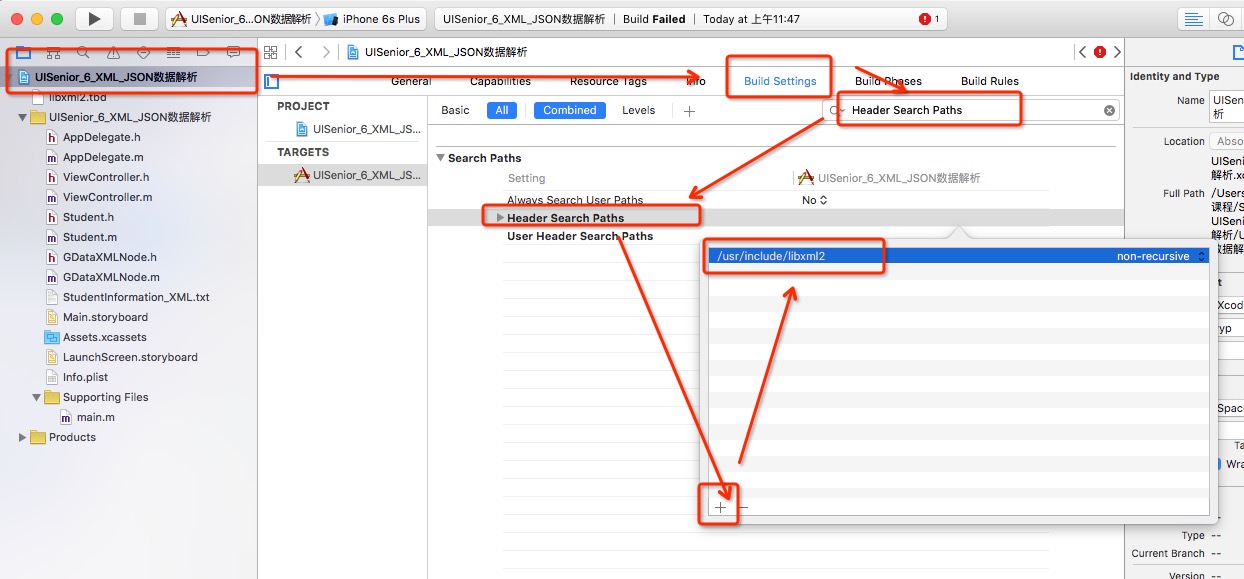This screenshot has width=1244, height=579.
Task: Select Levels view mode
Action: point(639,110)
